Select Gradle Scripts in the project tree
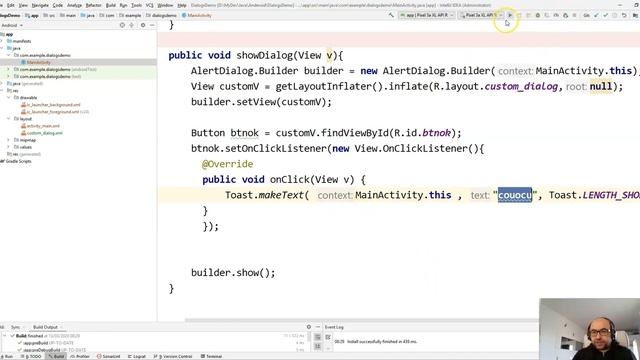 (x=18, y=161)
